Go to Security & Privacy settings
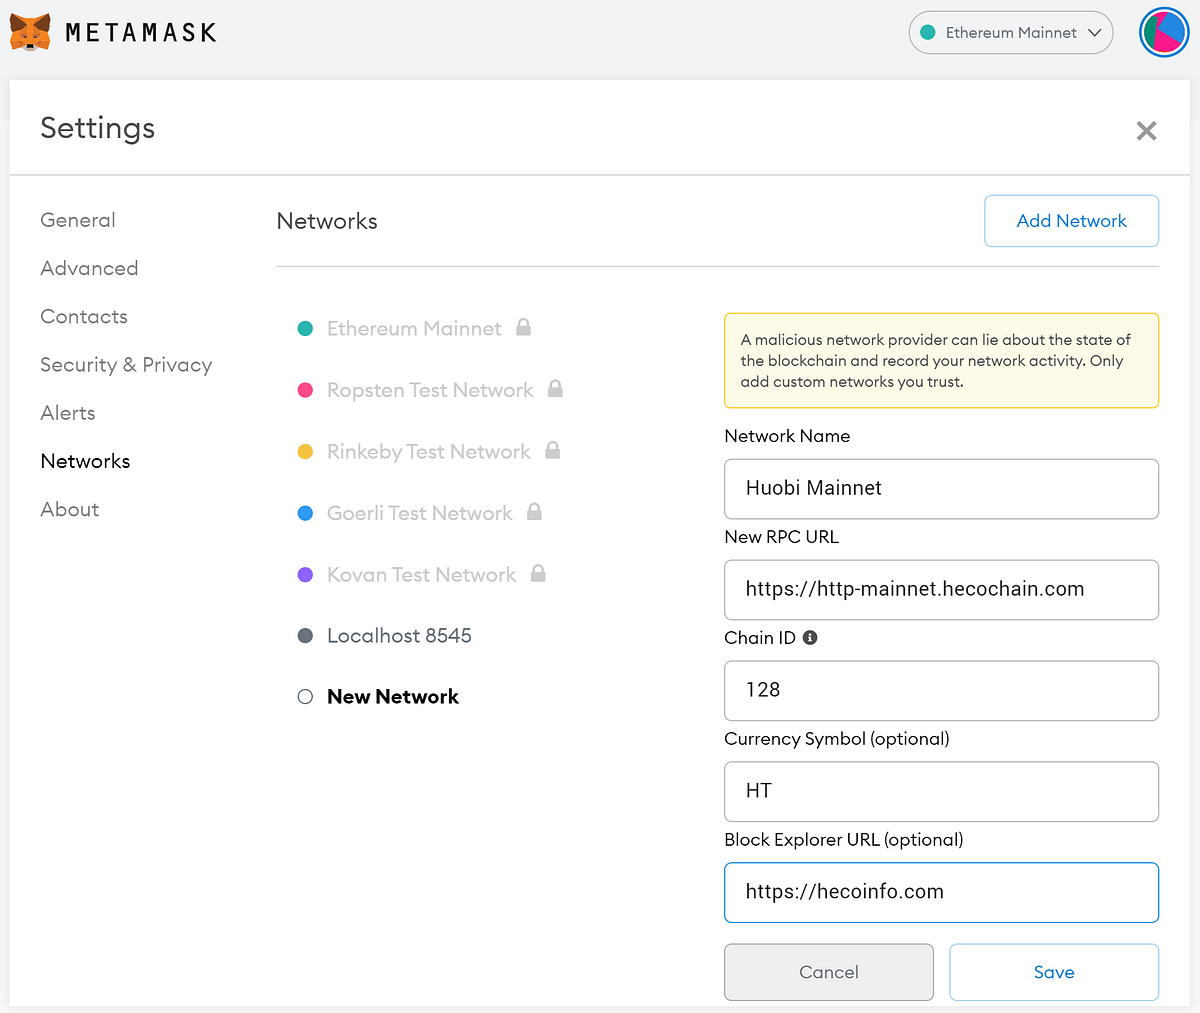1200x1013 pixels. click(126, 365)
